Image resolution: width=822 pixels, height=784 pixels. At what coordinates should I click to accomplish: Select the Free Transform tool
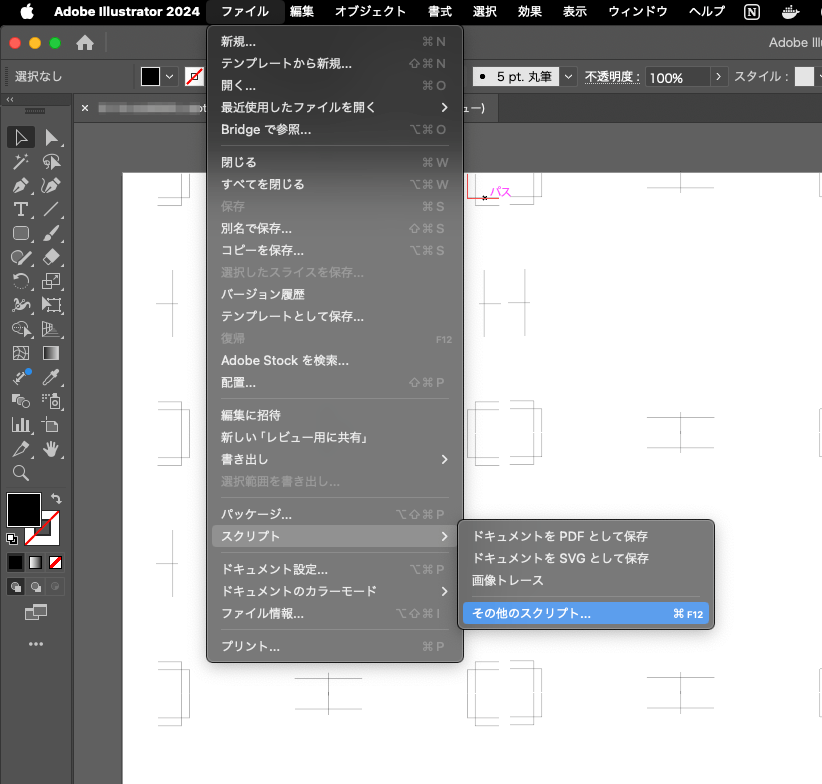pyautogui.click(x=51, y=305)
